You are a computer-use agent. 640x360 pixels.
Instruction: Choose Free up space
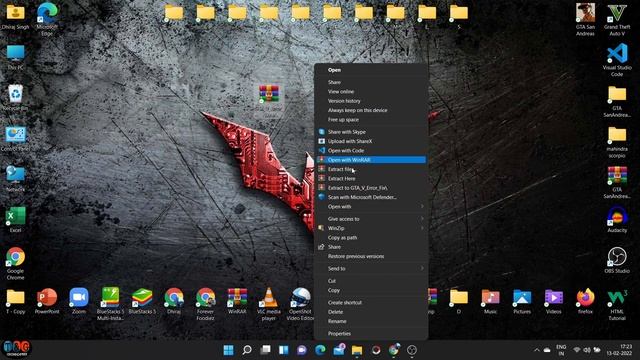point(371,120)
